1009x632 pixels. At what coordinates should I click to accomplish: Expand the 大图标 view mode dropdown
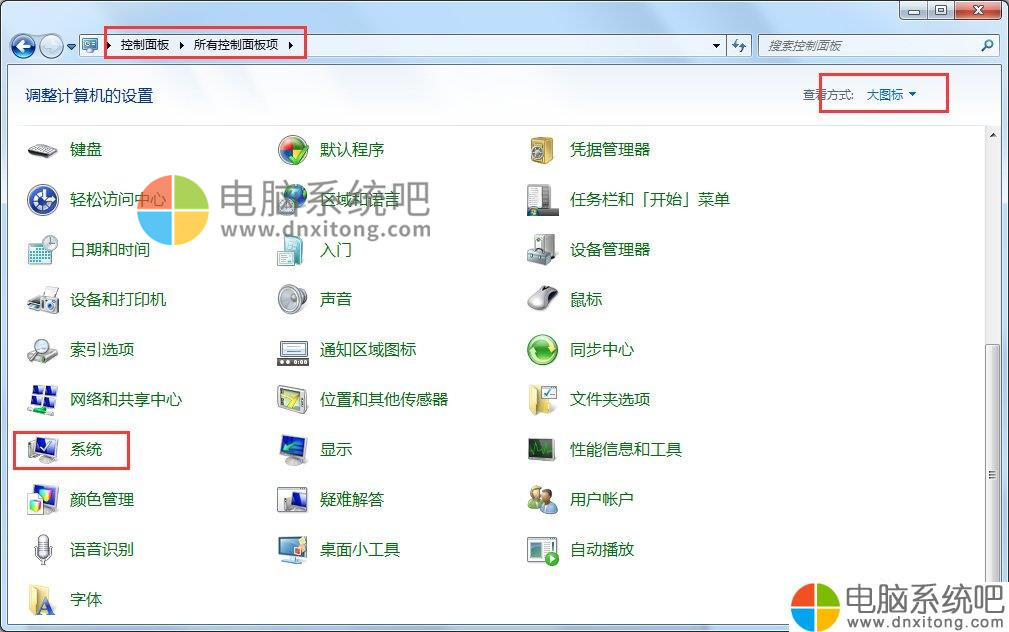891,95
